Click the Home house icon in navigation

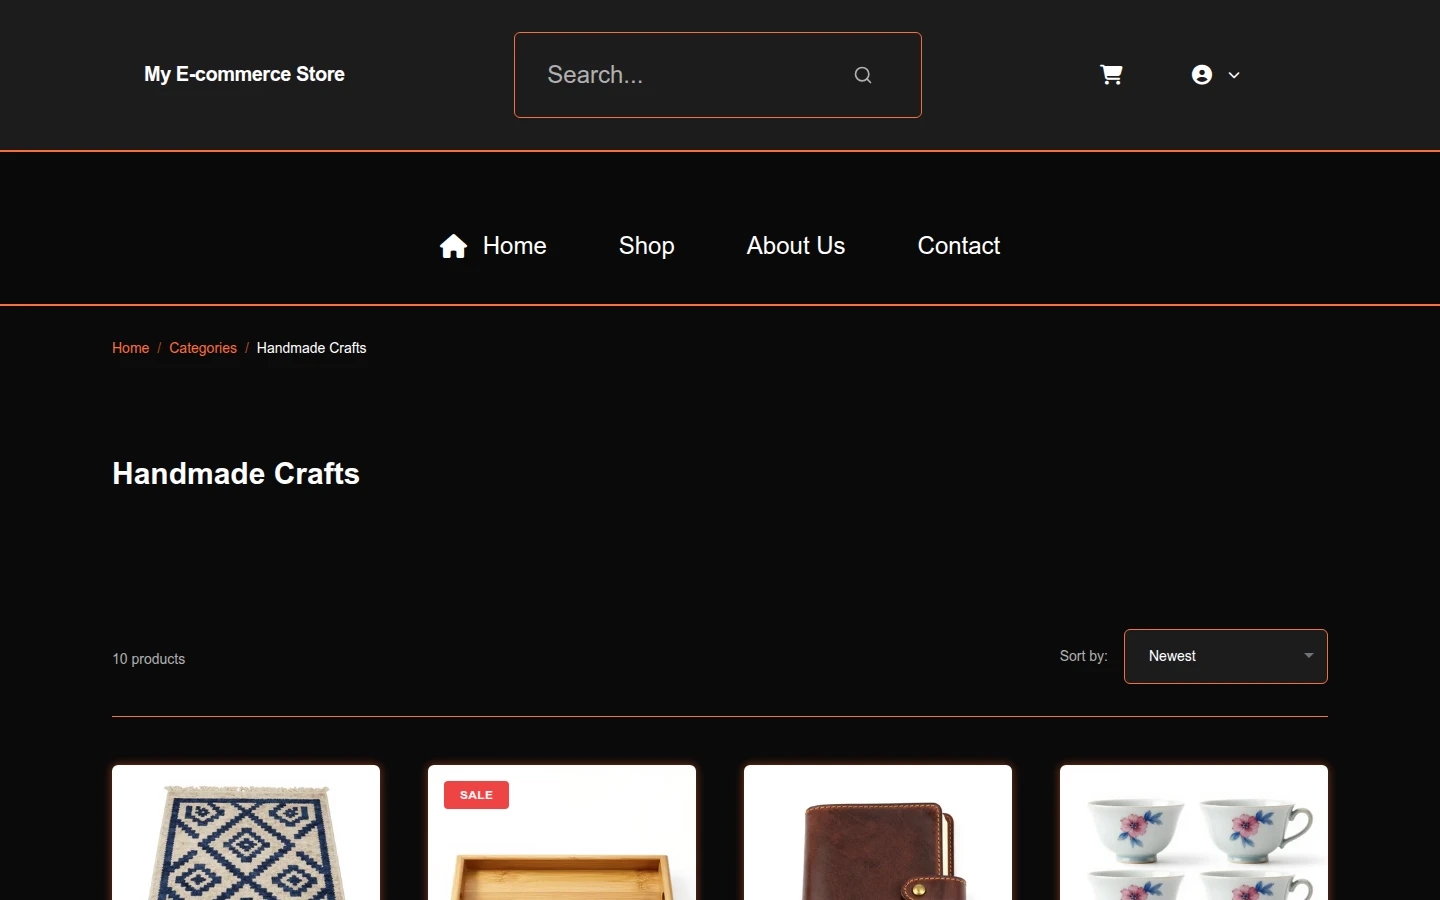pos(453,246)
